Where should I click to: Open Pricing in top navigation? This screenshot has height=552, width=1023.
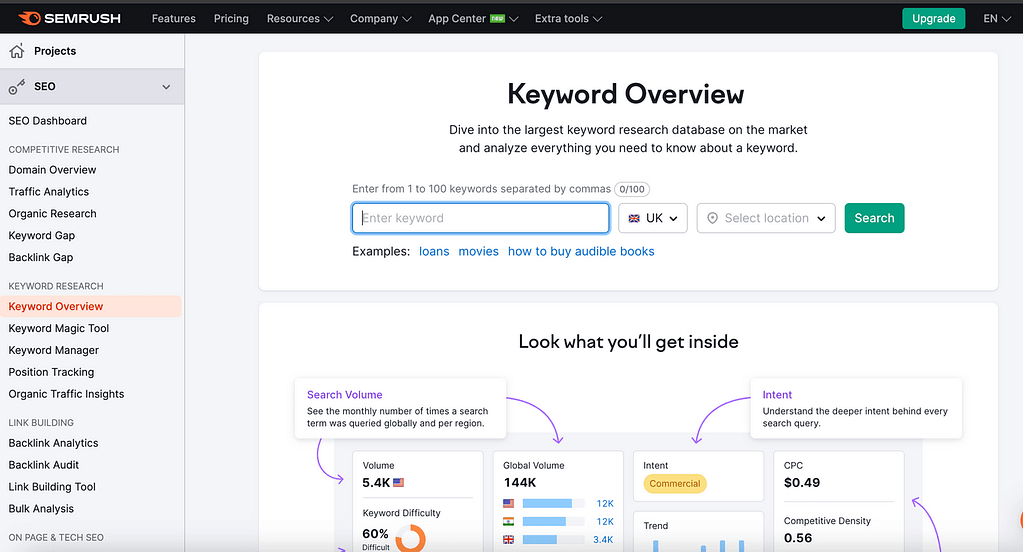click(x=231, y=19)
